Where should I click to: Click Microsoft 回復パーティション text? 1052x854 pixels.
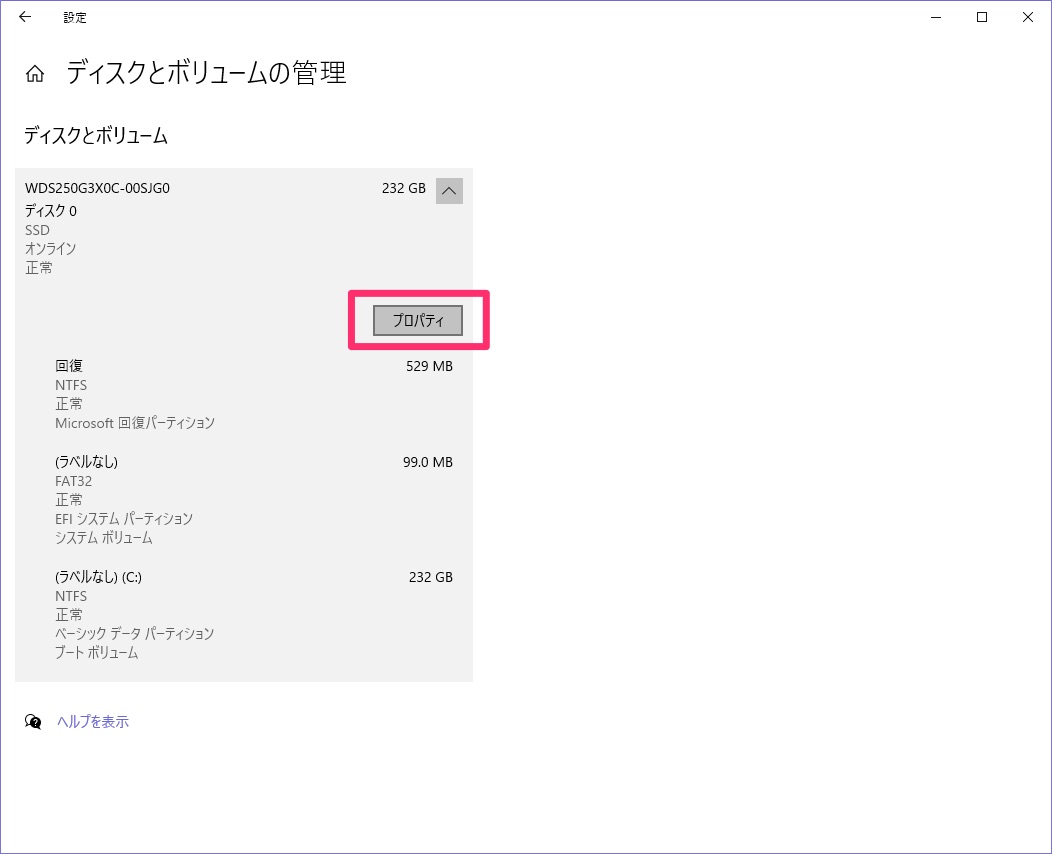pyautogui.click(x=135, y=423)
